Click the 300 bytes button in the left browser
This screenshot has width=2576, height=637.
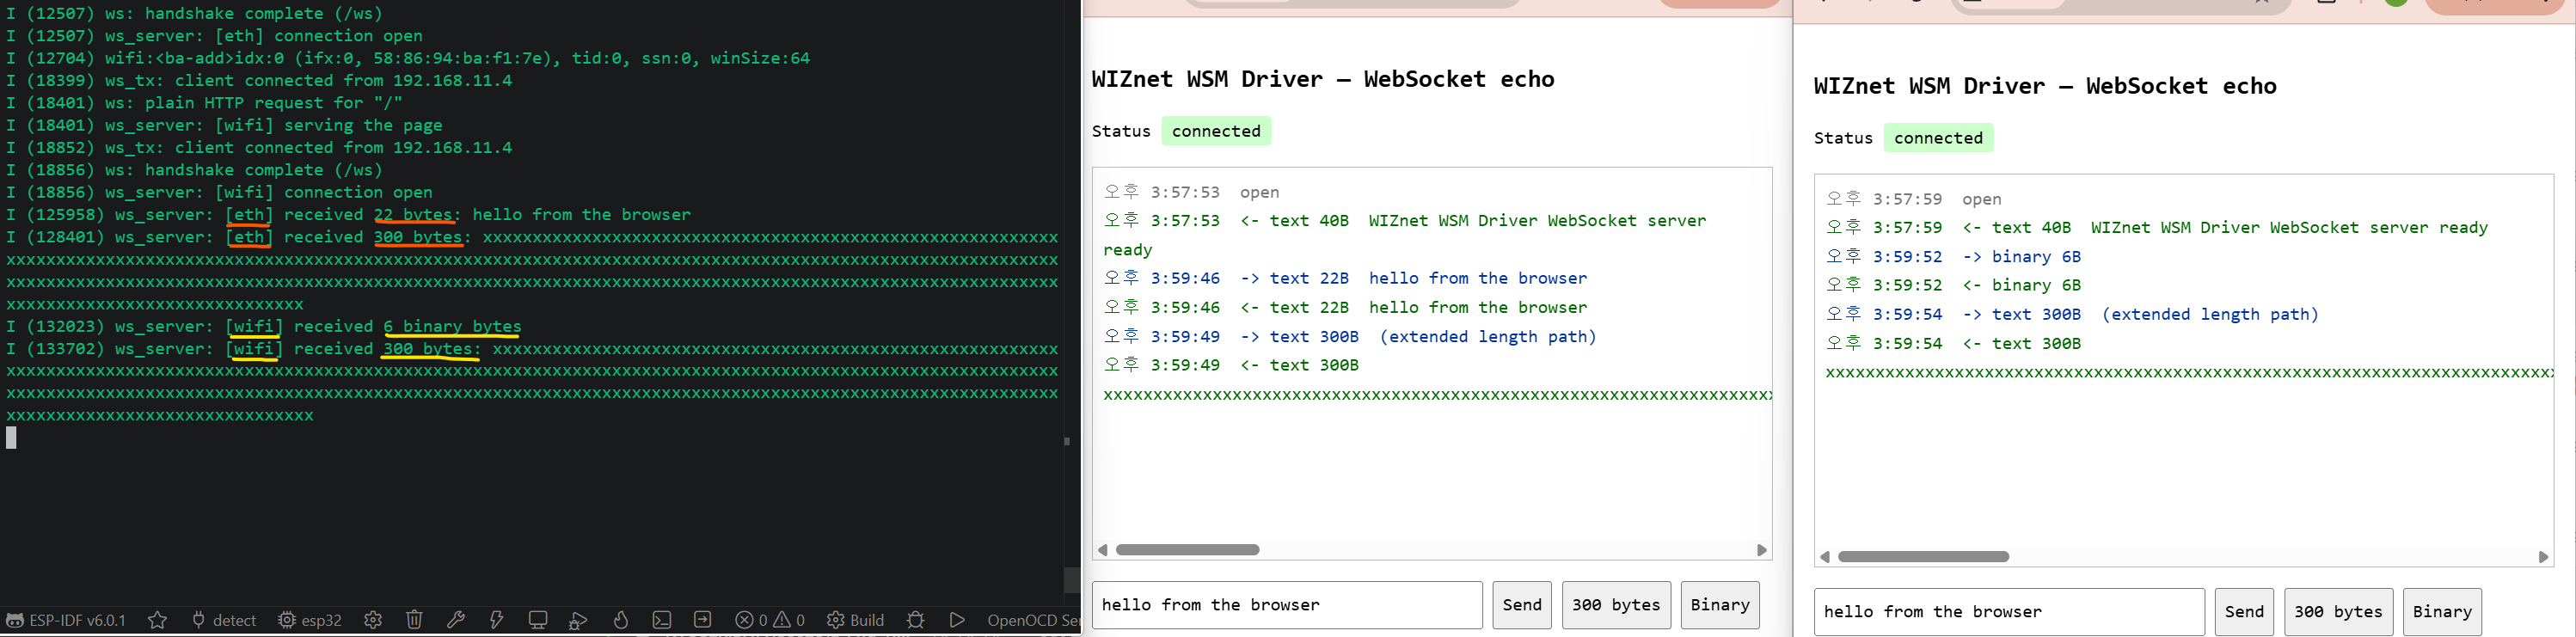1616,605
